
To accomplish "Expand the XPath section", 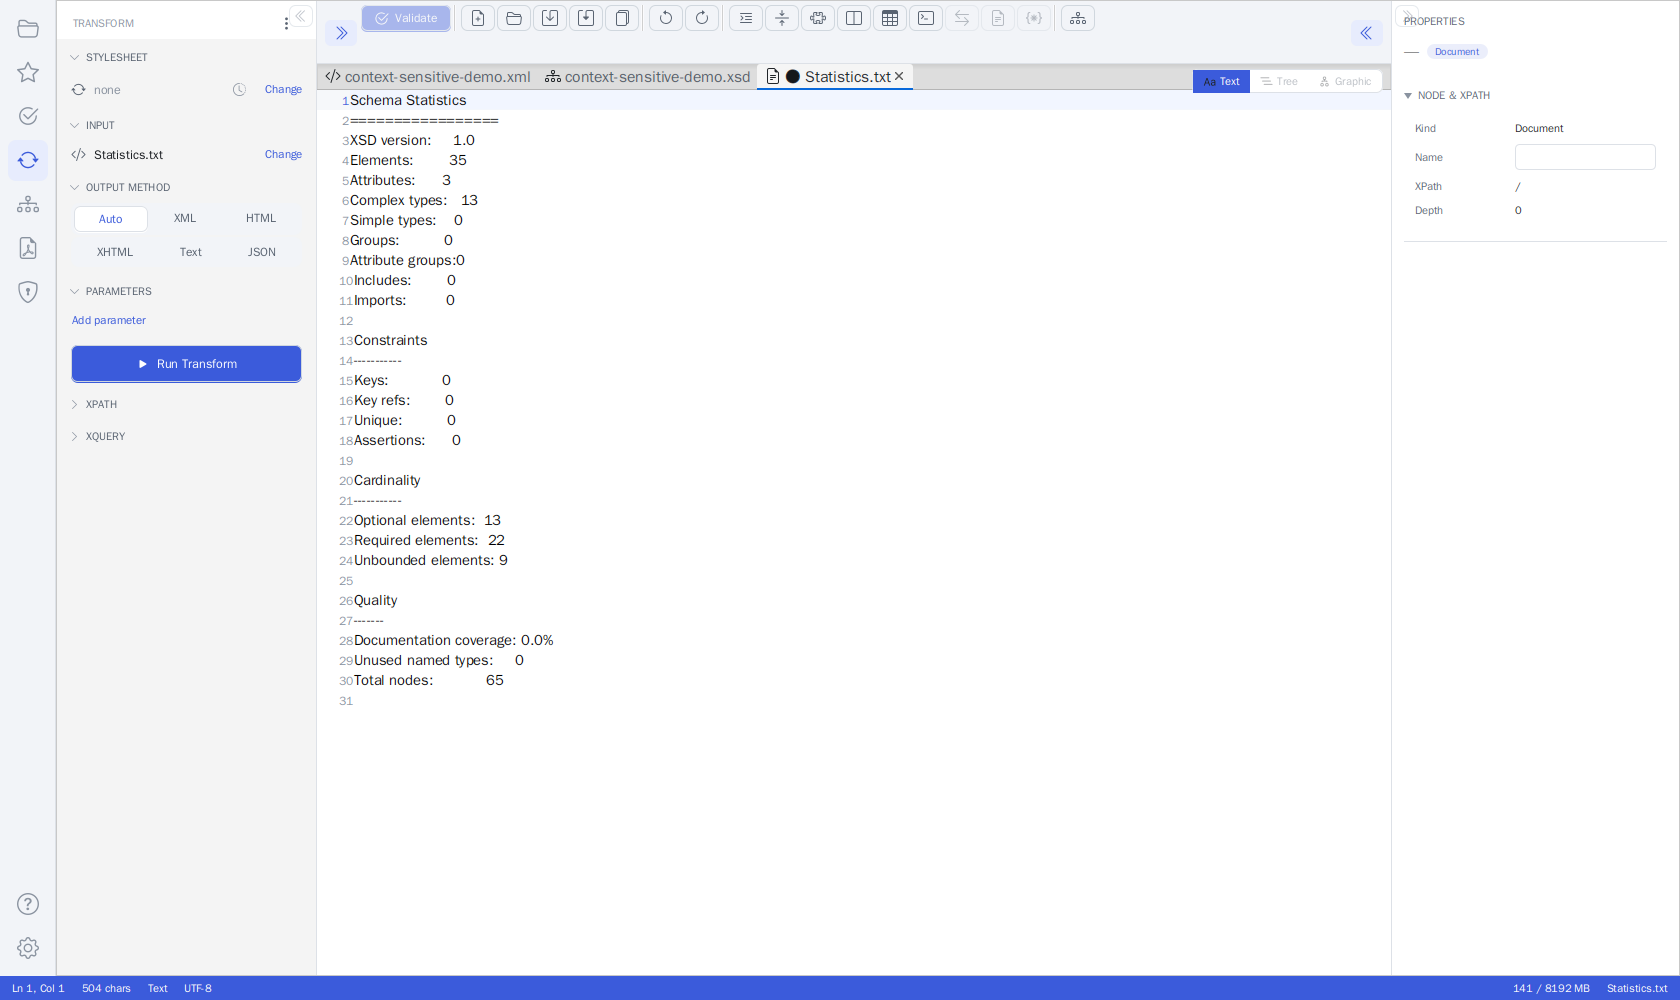I will click(x=74, y=404).
